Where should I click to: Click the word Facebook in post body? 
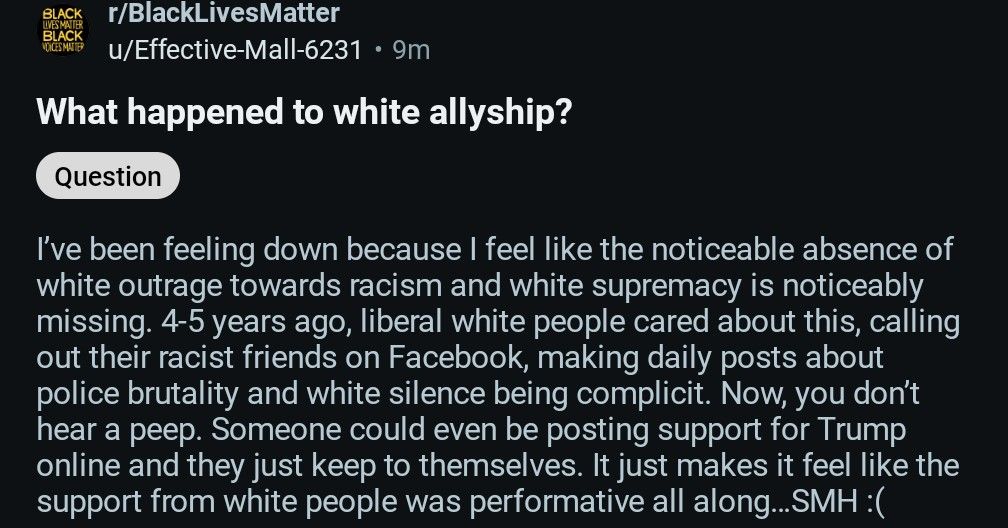(x=458, y=358)
